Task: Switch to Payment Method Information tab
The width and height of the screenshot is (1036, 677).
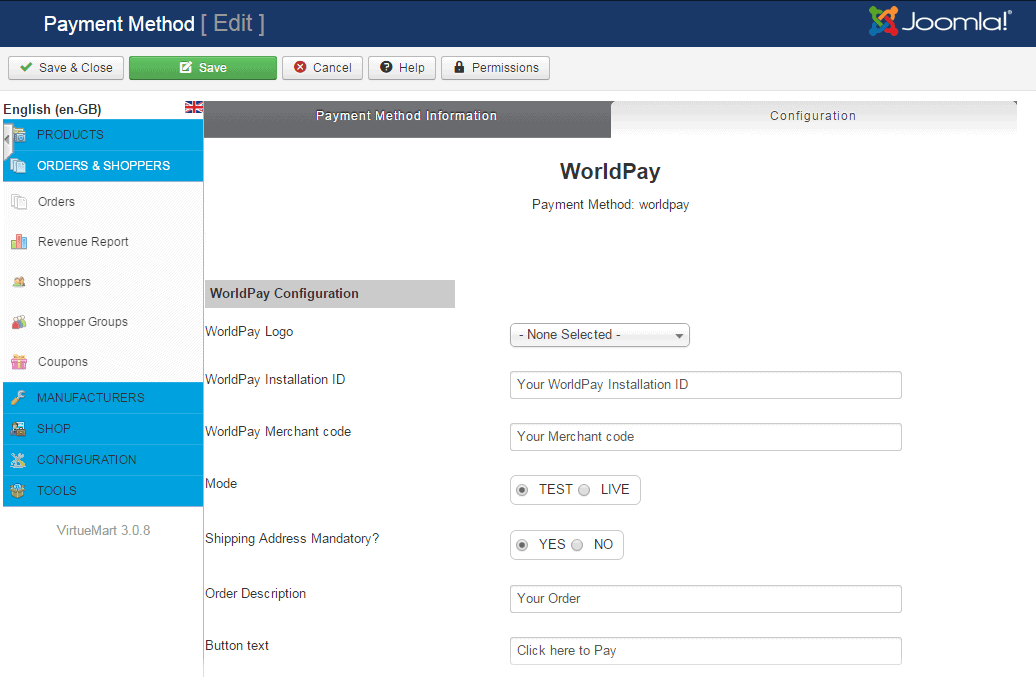Action: coord(407,119)
